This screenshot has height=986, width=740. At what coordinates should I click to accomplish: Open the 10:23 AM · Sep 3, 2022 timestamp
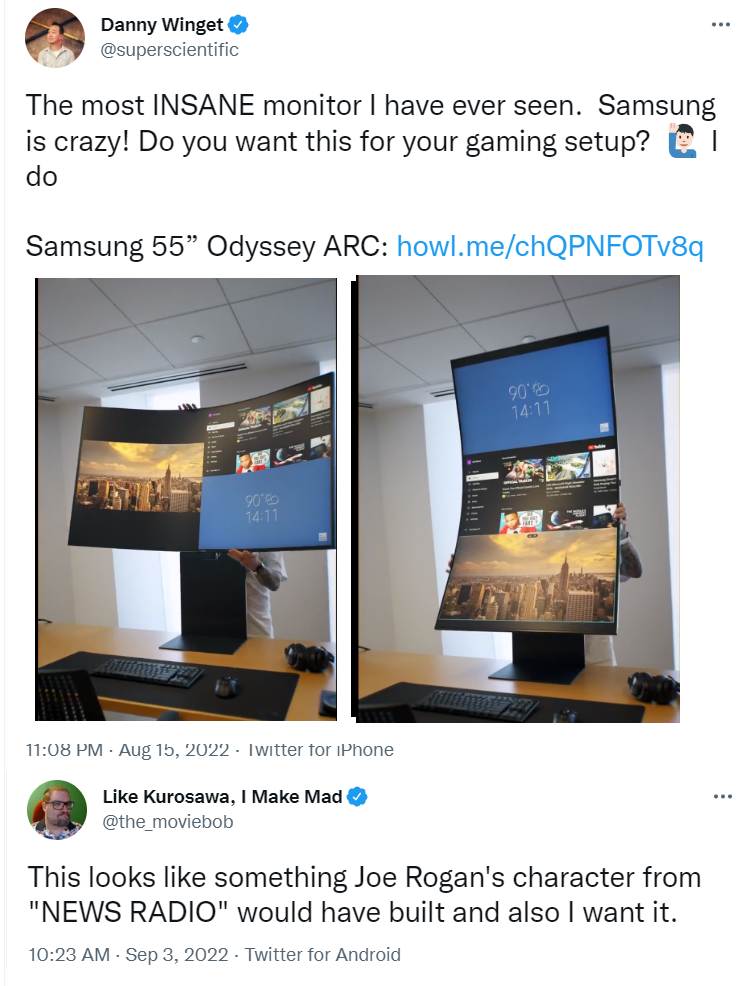point(128,955)
